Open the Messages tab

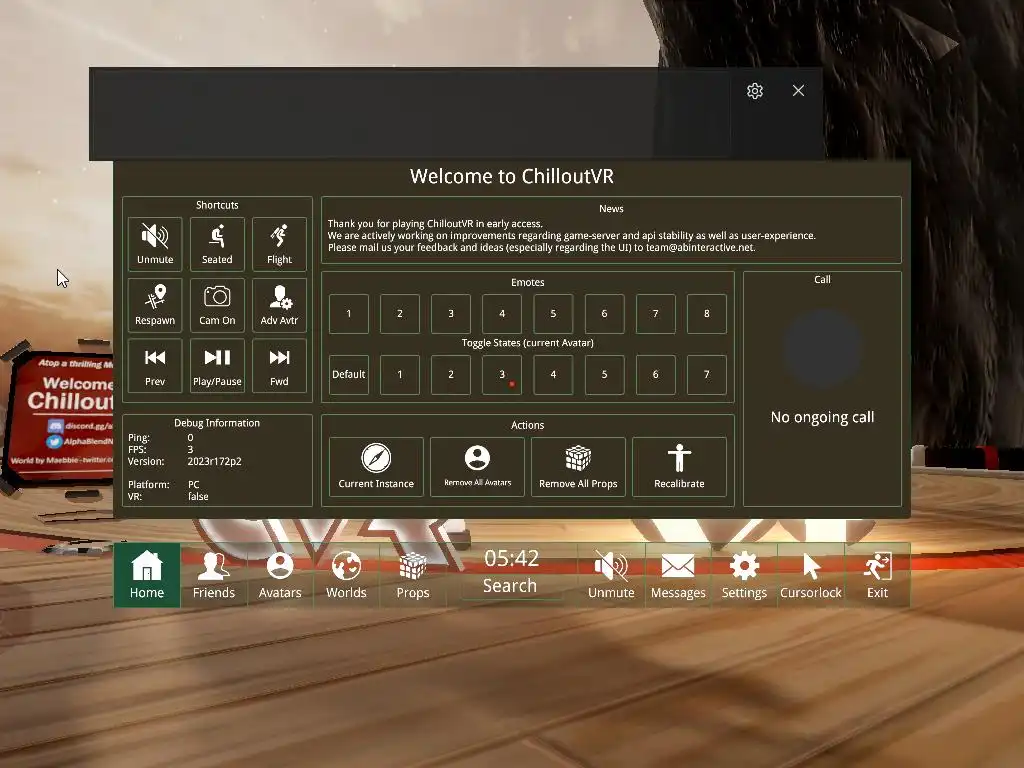(x=678, y=575)
